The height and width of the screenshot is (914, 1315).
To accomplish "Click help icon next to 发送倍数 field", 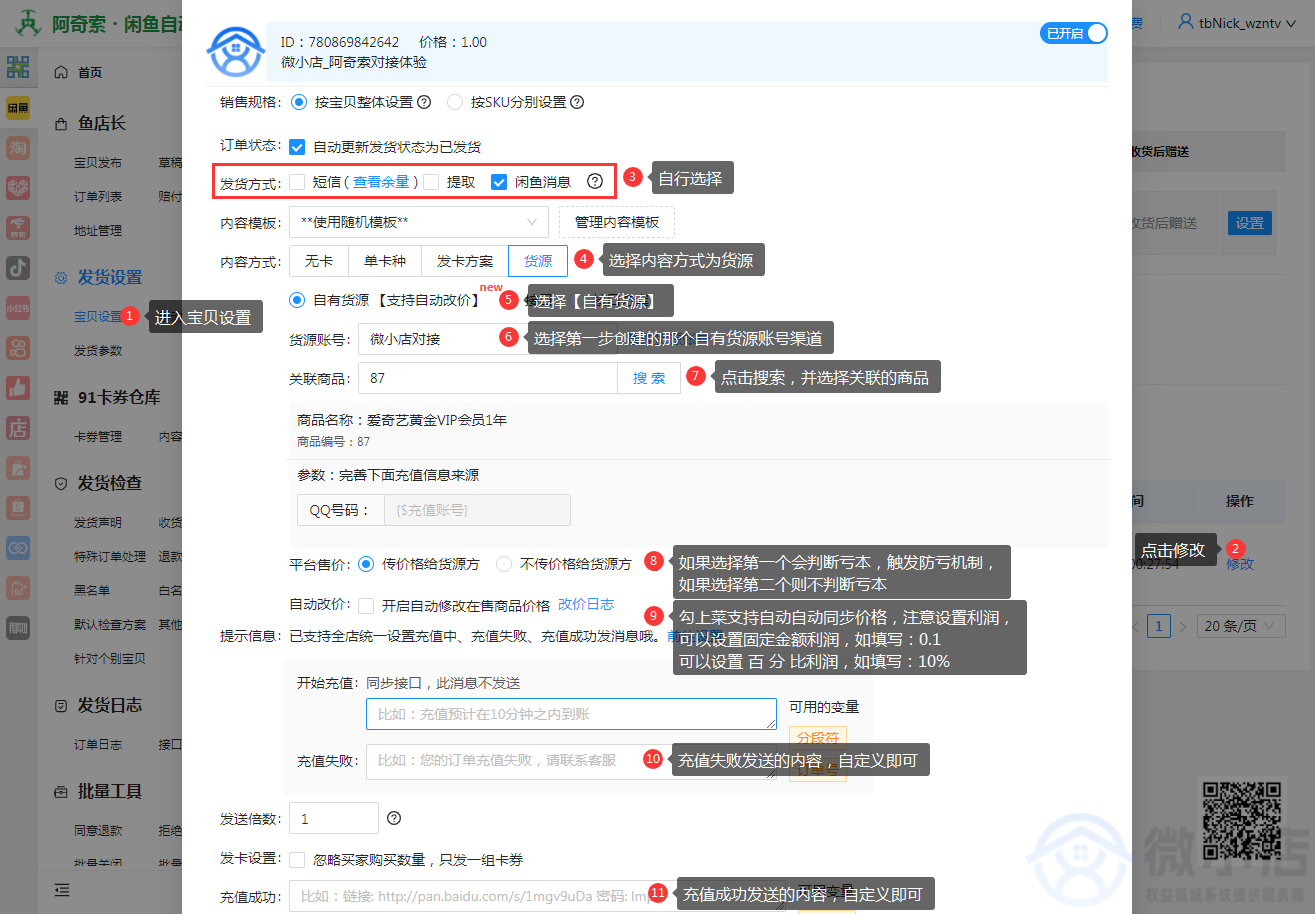I will (394, 818).
